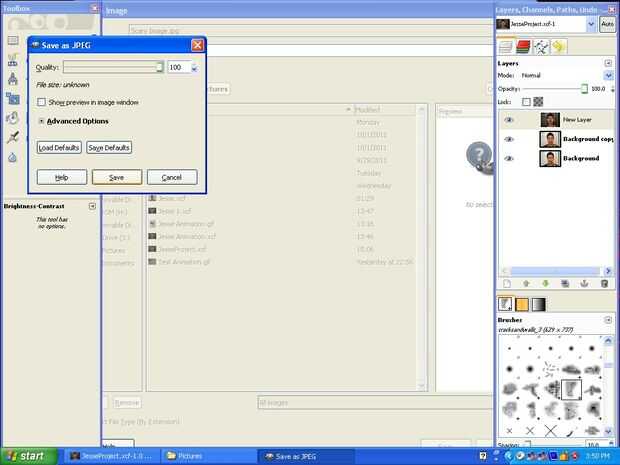Open the JesseProject.xcf taskbar button
This screenshot has height=465, width=620.
112,456
